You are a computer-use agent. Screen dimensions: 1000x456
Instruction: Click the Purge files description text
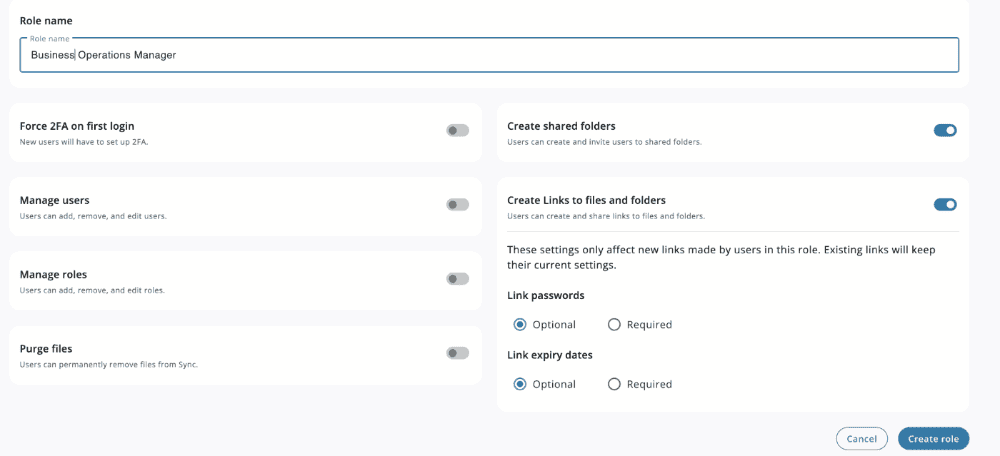pyautogui.click(x=109, y=364)
